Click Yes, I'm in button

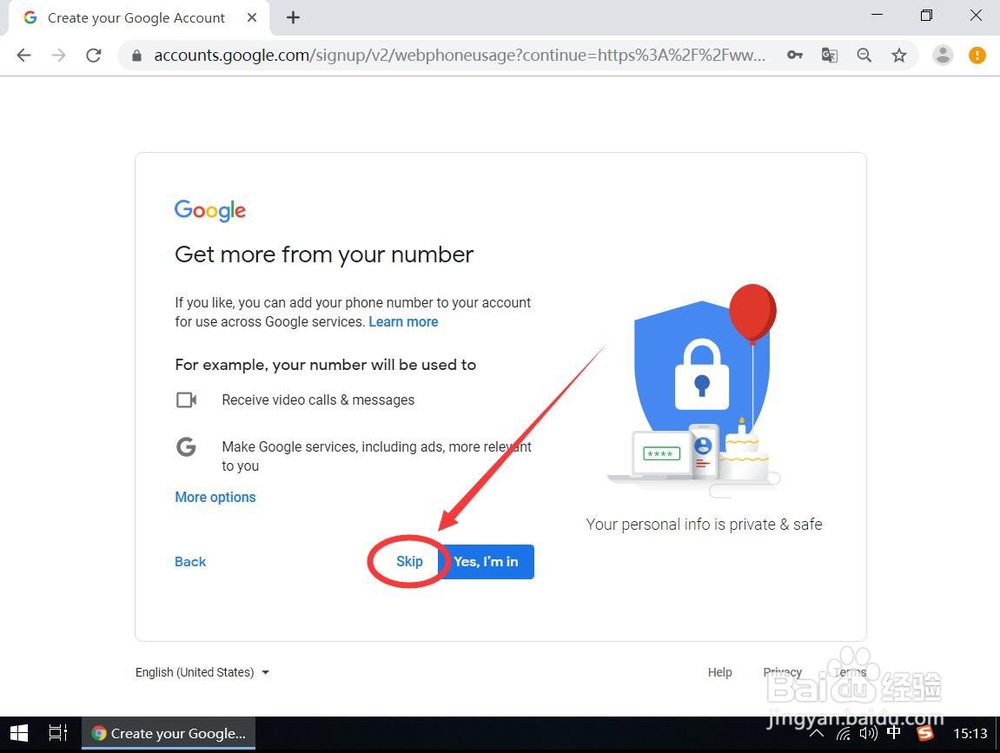point(486,562)
